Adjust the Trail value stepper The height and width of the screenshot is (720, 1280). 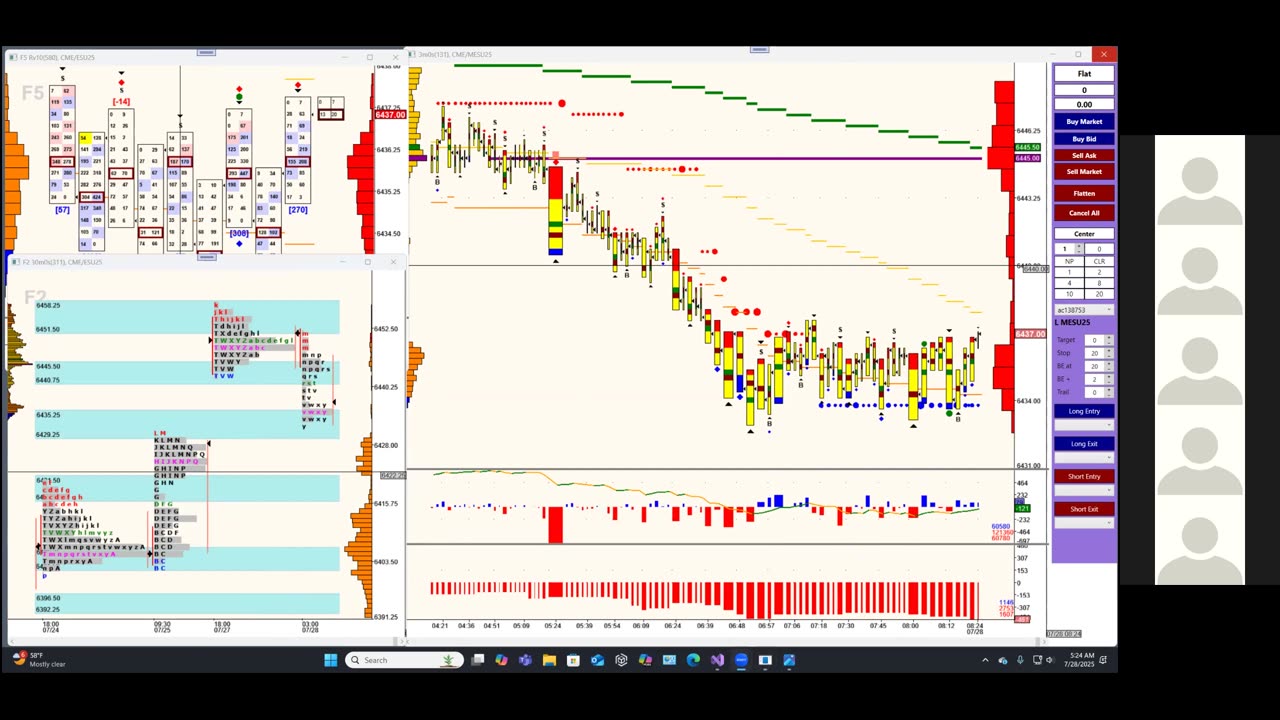[1109, 392]
